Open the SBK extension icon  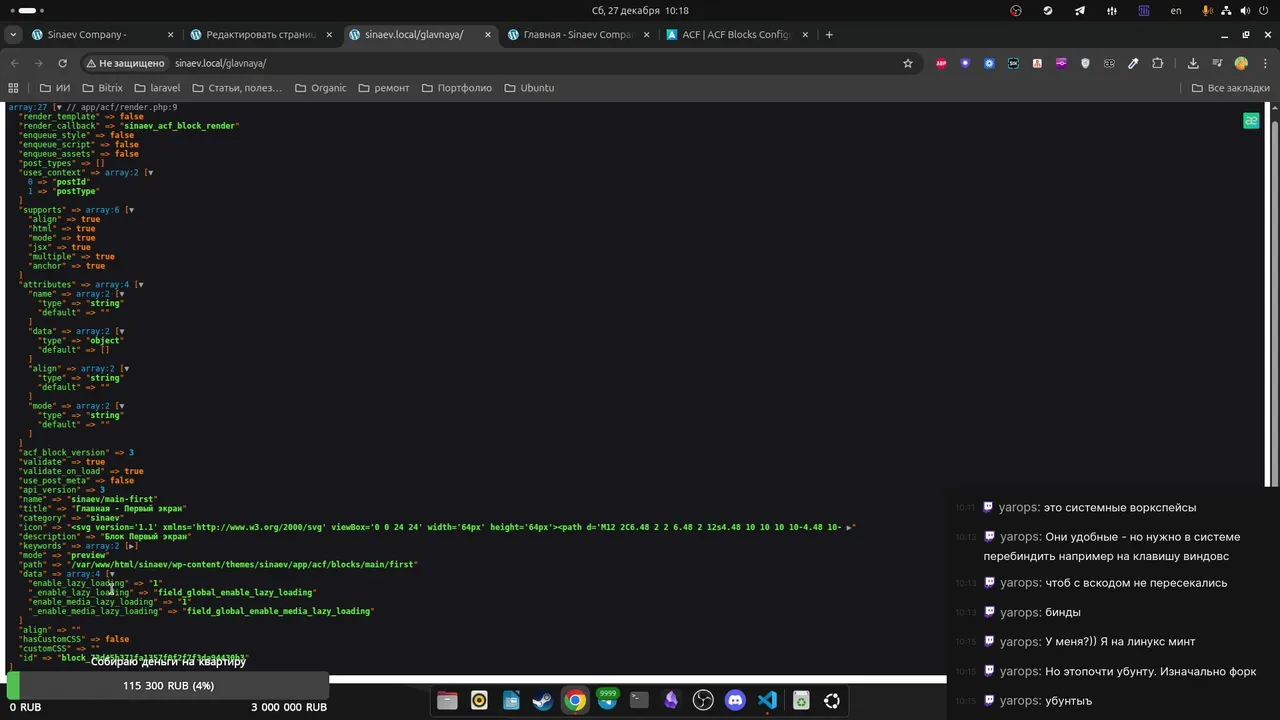click(1013, 63)
